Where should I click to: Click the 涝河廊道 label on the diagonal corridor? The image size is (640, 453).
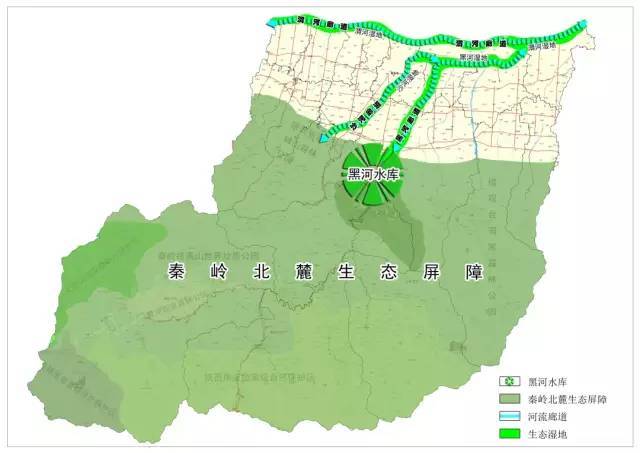click(x=368, y=114)
